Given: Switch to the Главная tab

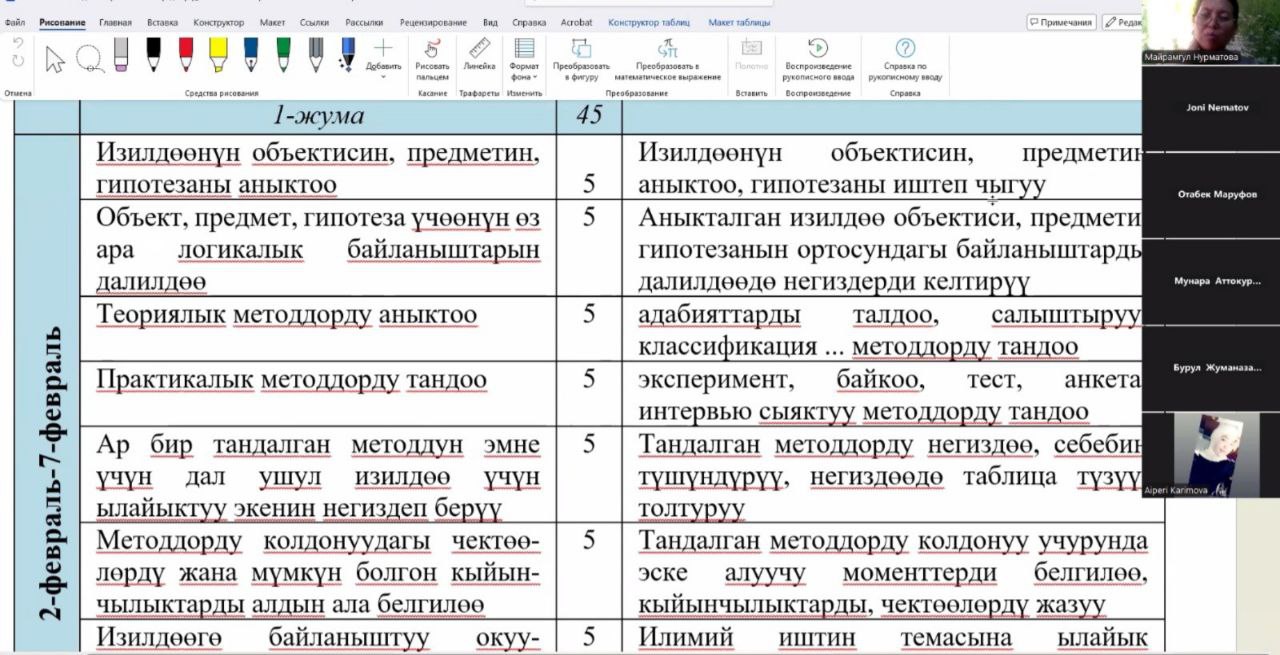Looking at the screenshot, I should point(115,22).
